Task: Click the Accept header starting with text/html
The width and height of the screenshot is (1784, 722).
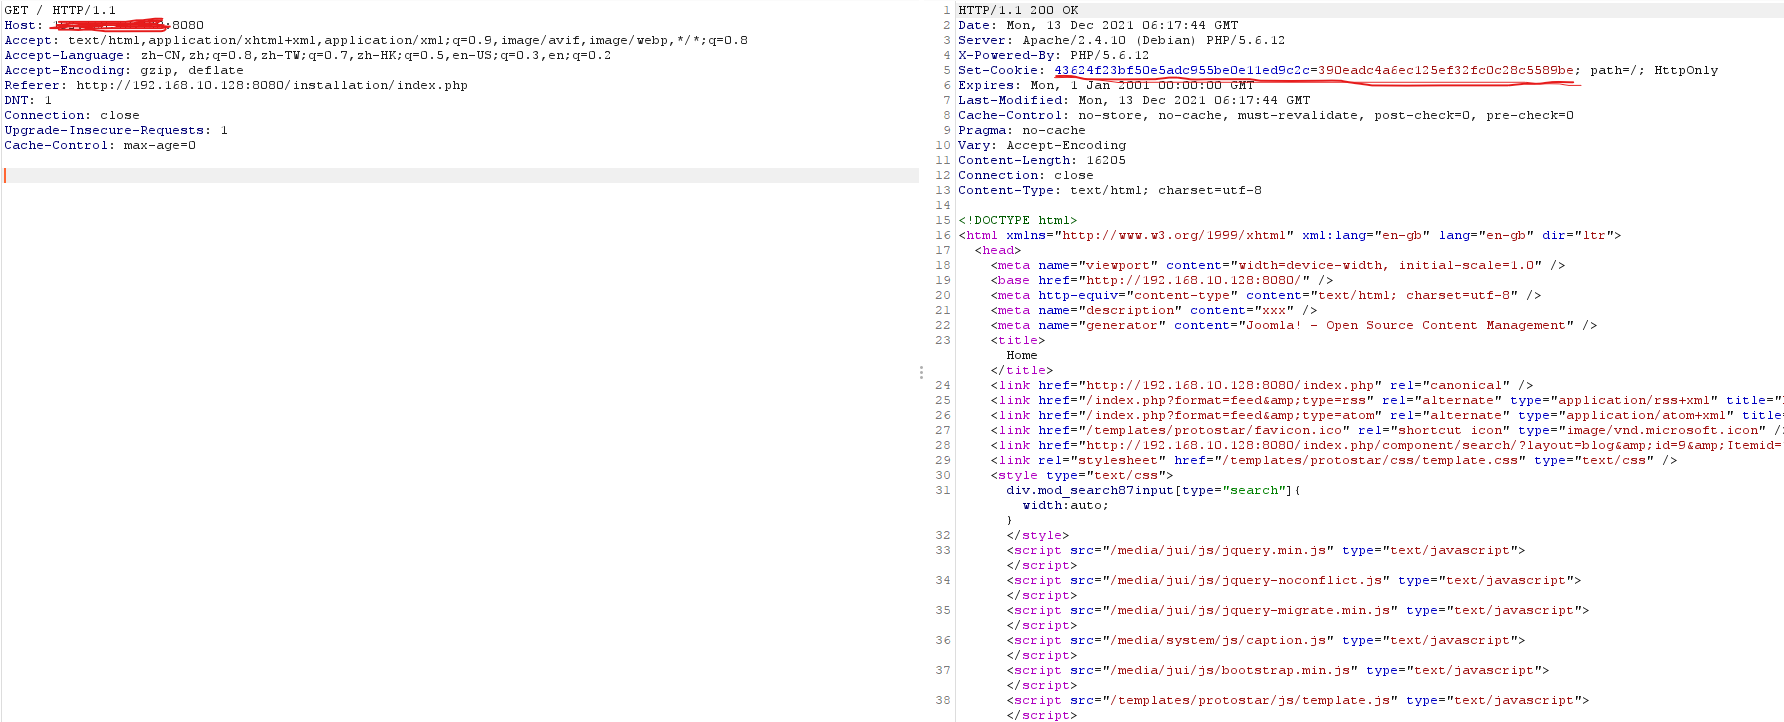Action: click(376, 40)
